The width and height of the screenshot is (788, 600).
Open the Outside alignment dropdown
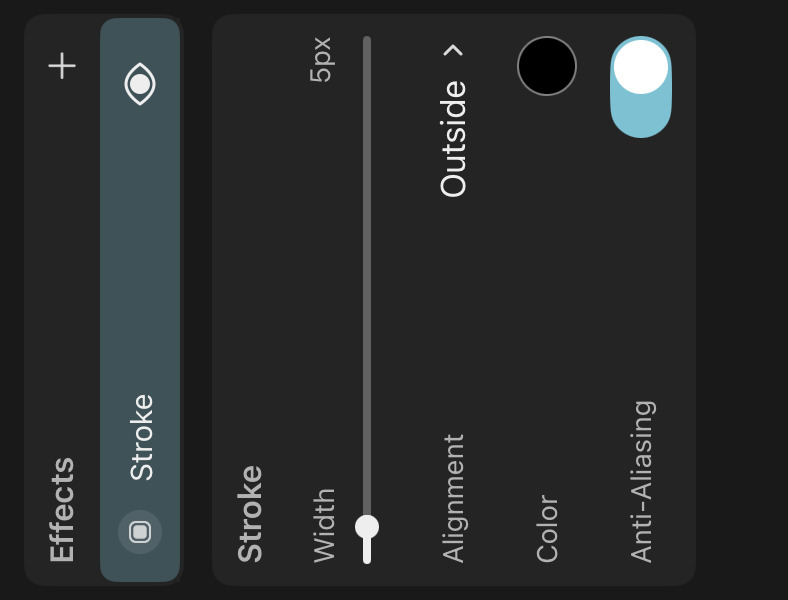coord(453,139)
